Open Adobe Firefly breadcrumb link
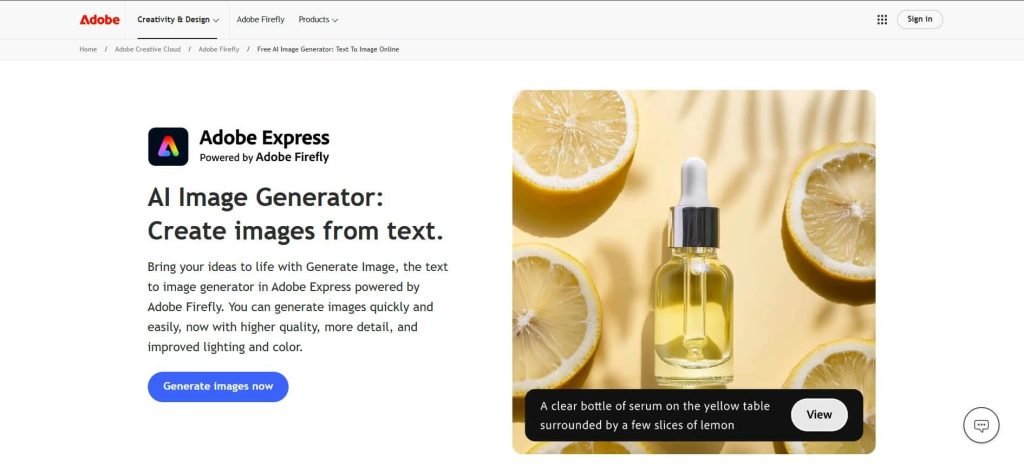This screenshot has width=1024, height=465. pos(219,50)
